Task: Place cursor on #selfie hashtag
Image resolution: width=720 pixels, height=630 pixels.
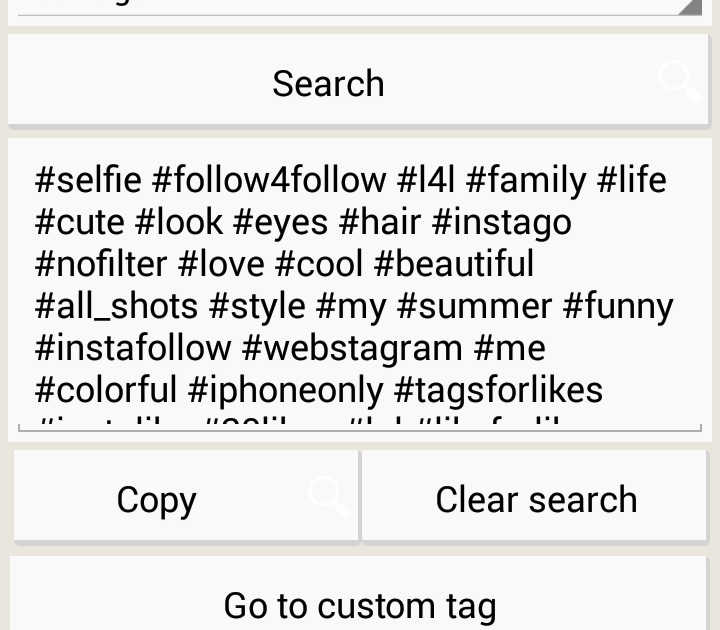Action: [88, 180]
